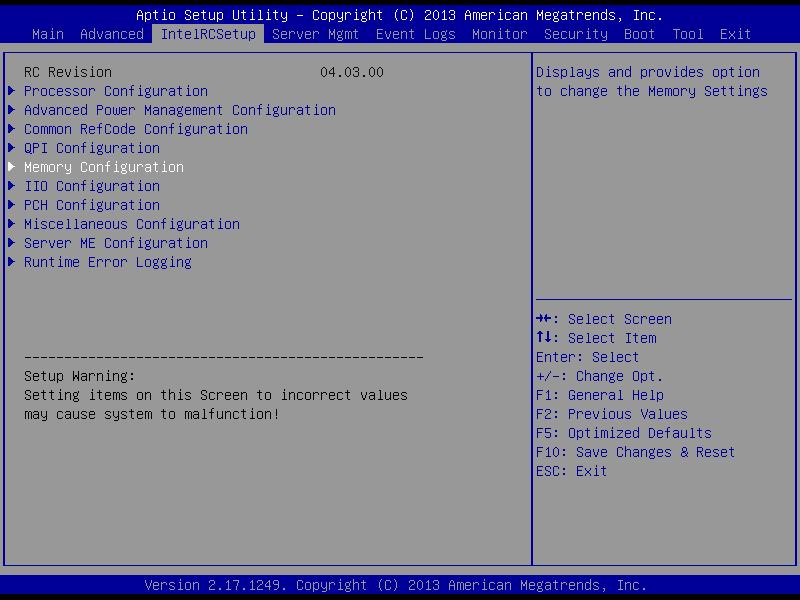Expand the Miscellaneous Configuration arrow

(11, 224)
